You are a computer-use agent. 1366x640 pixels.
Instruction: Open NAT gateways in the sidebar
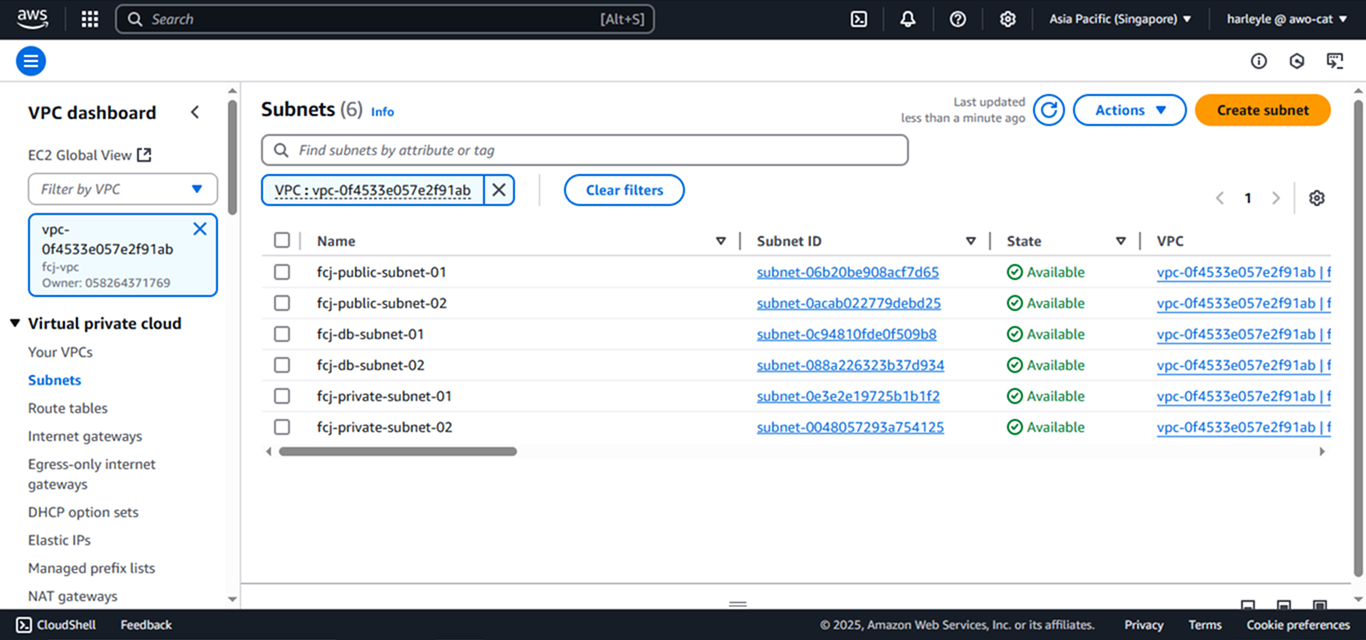[73, 596]
